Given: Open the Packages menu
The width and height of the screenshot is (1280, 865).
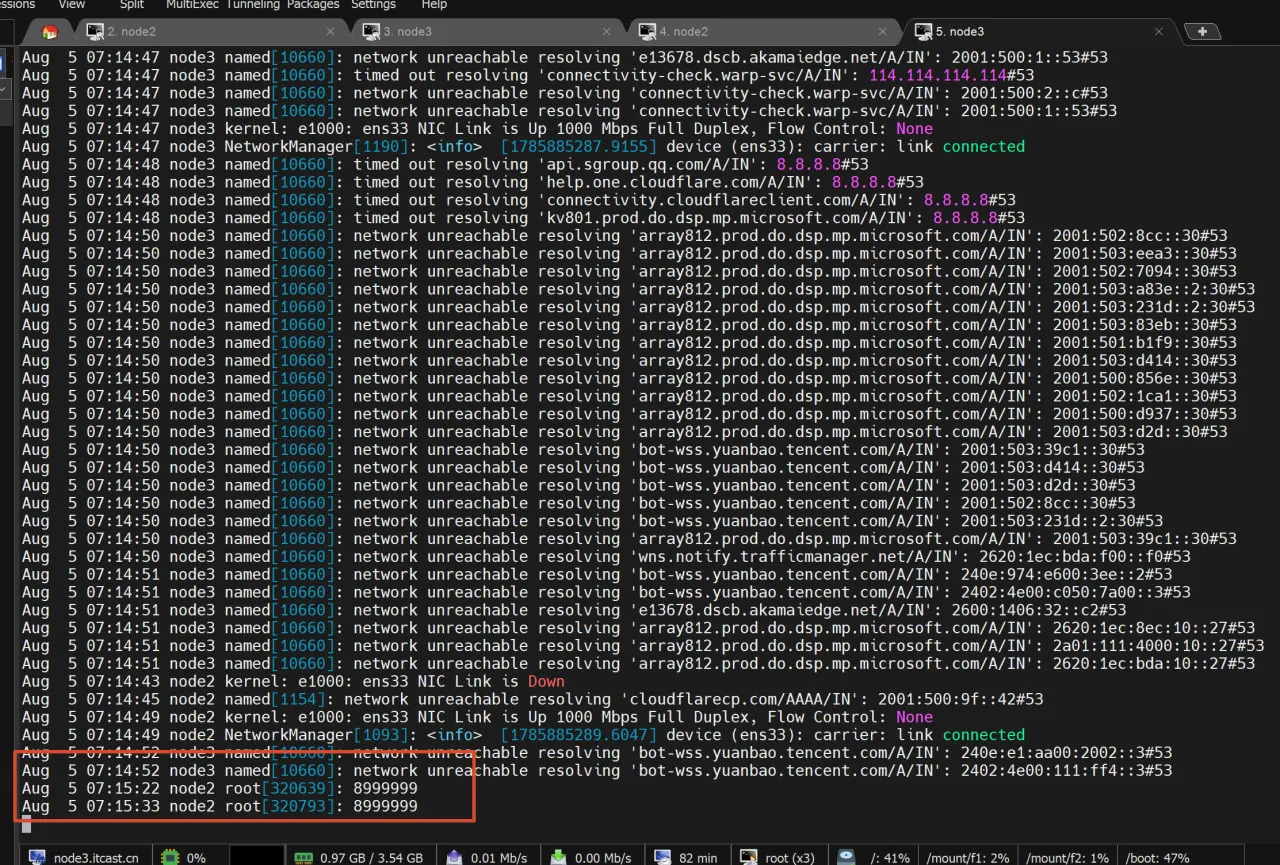Looking at the screenshot, I should tap(313, 5).
